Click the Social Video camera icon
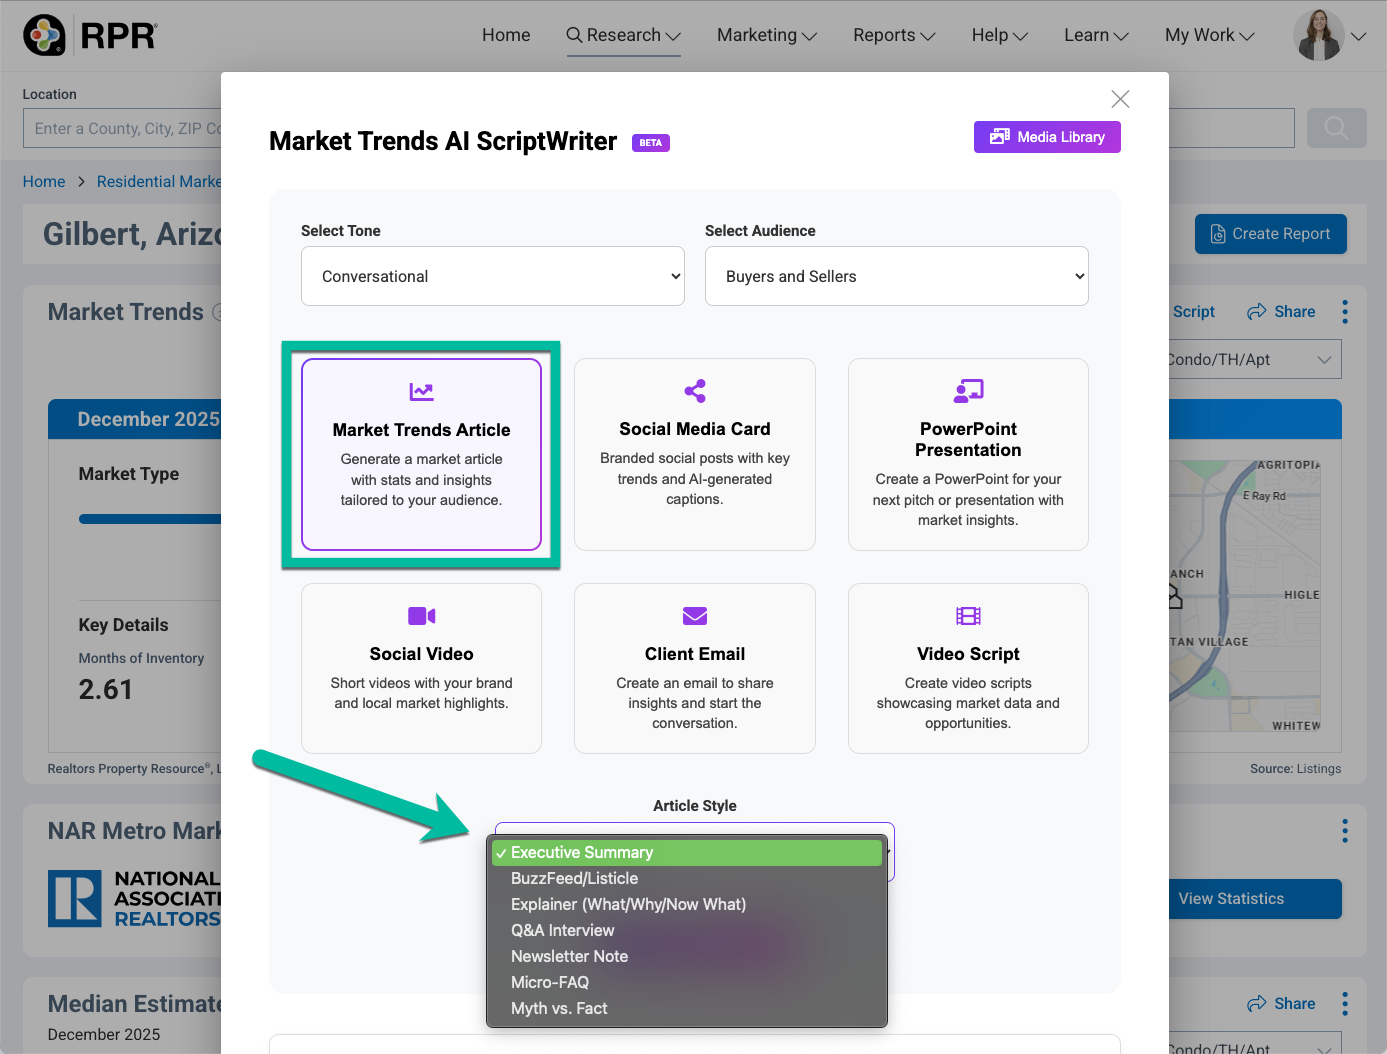This screenshot has height=1054, width=1387. coord(421,615)
